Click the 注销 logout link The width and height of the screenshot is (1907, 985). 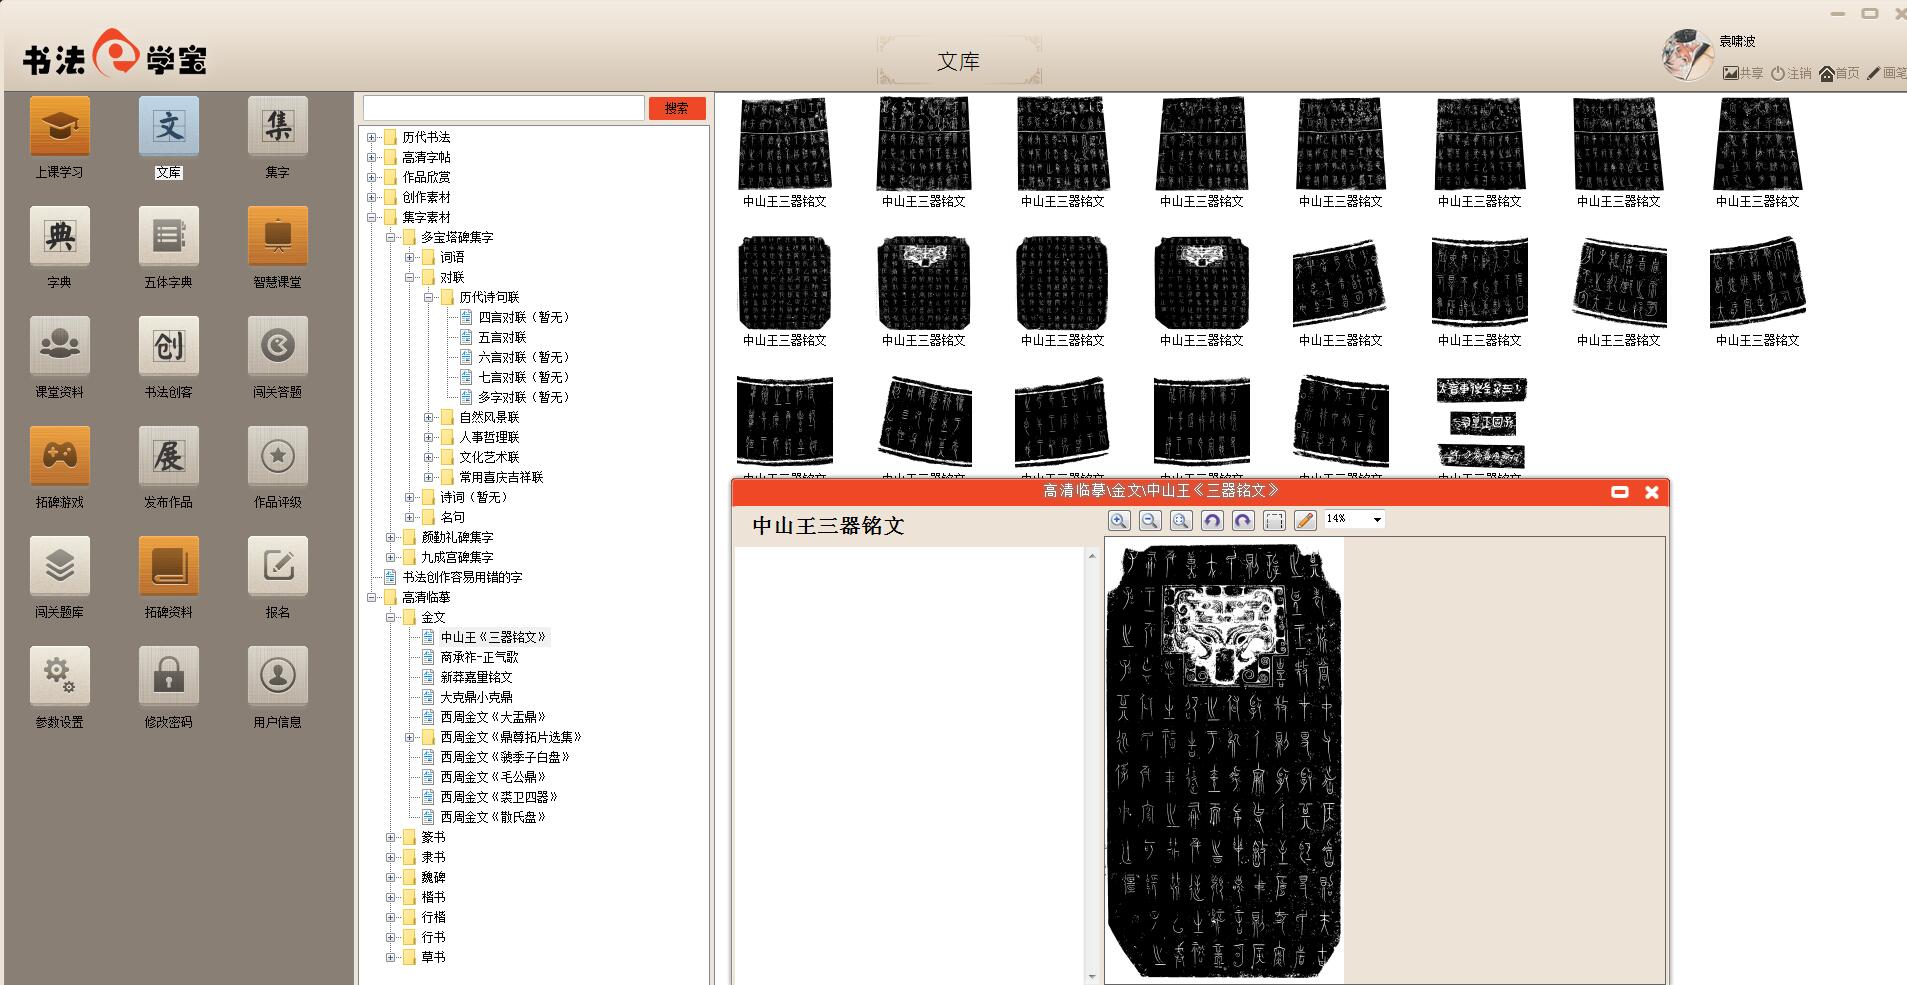pos(1791,73)
